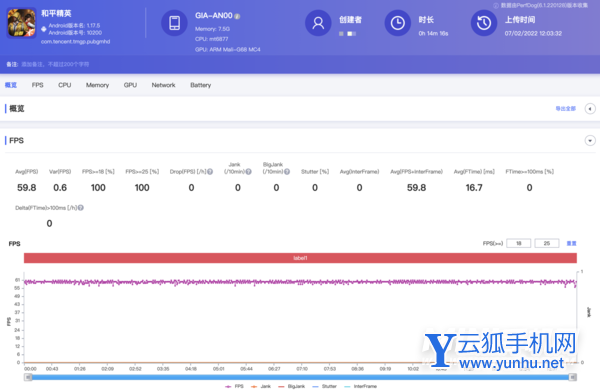The height and width of the screenshot is (390, 600).
Task: Click help icon next to Jank (/10min)
Action: click(x=249, y=171)
